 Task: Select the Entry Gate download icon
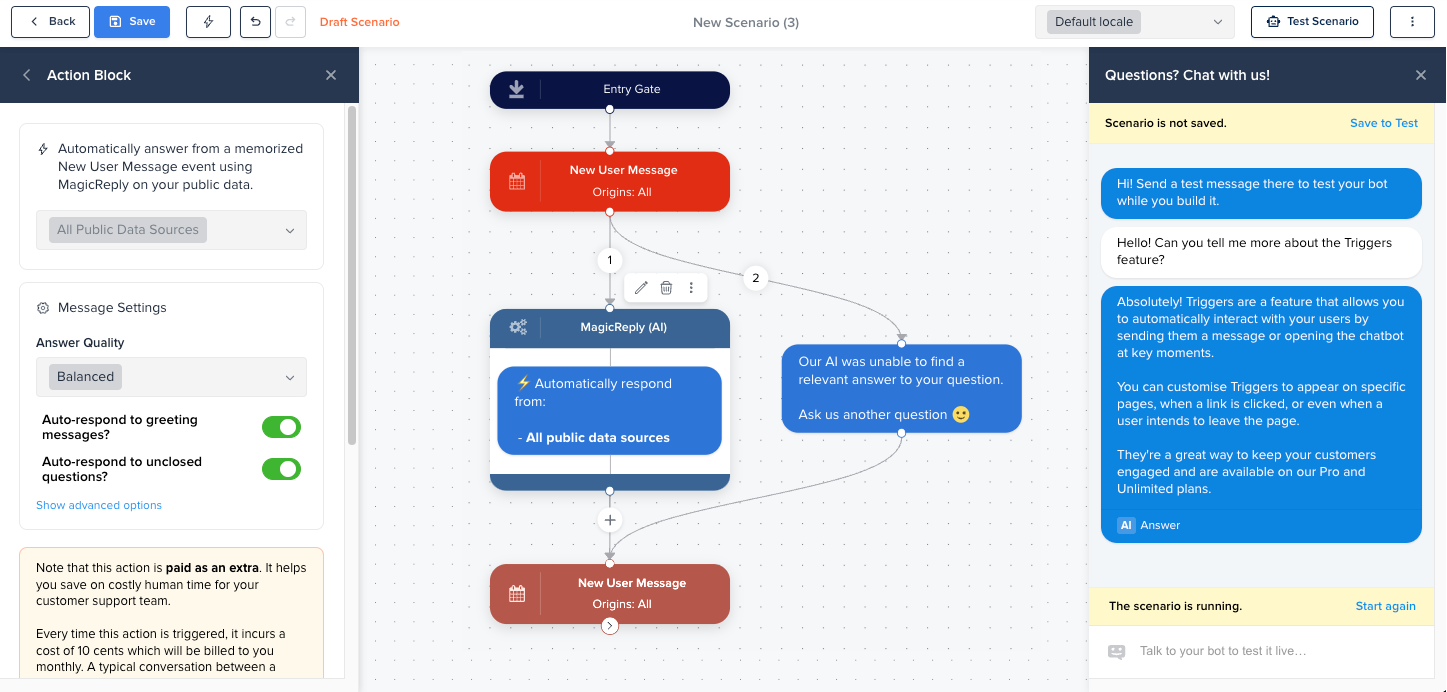click(x=515, y=89)
